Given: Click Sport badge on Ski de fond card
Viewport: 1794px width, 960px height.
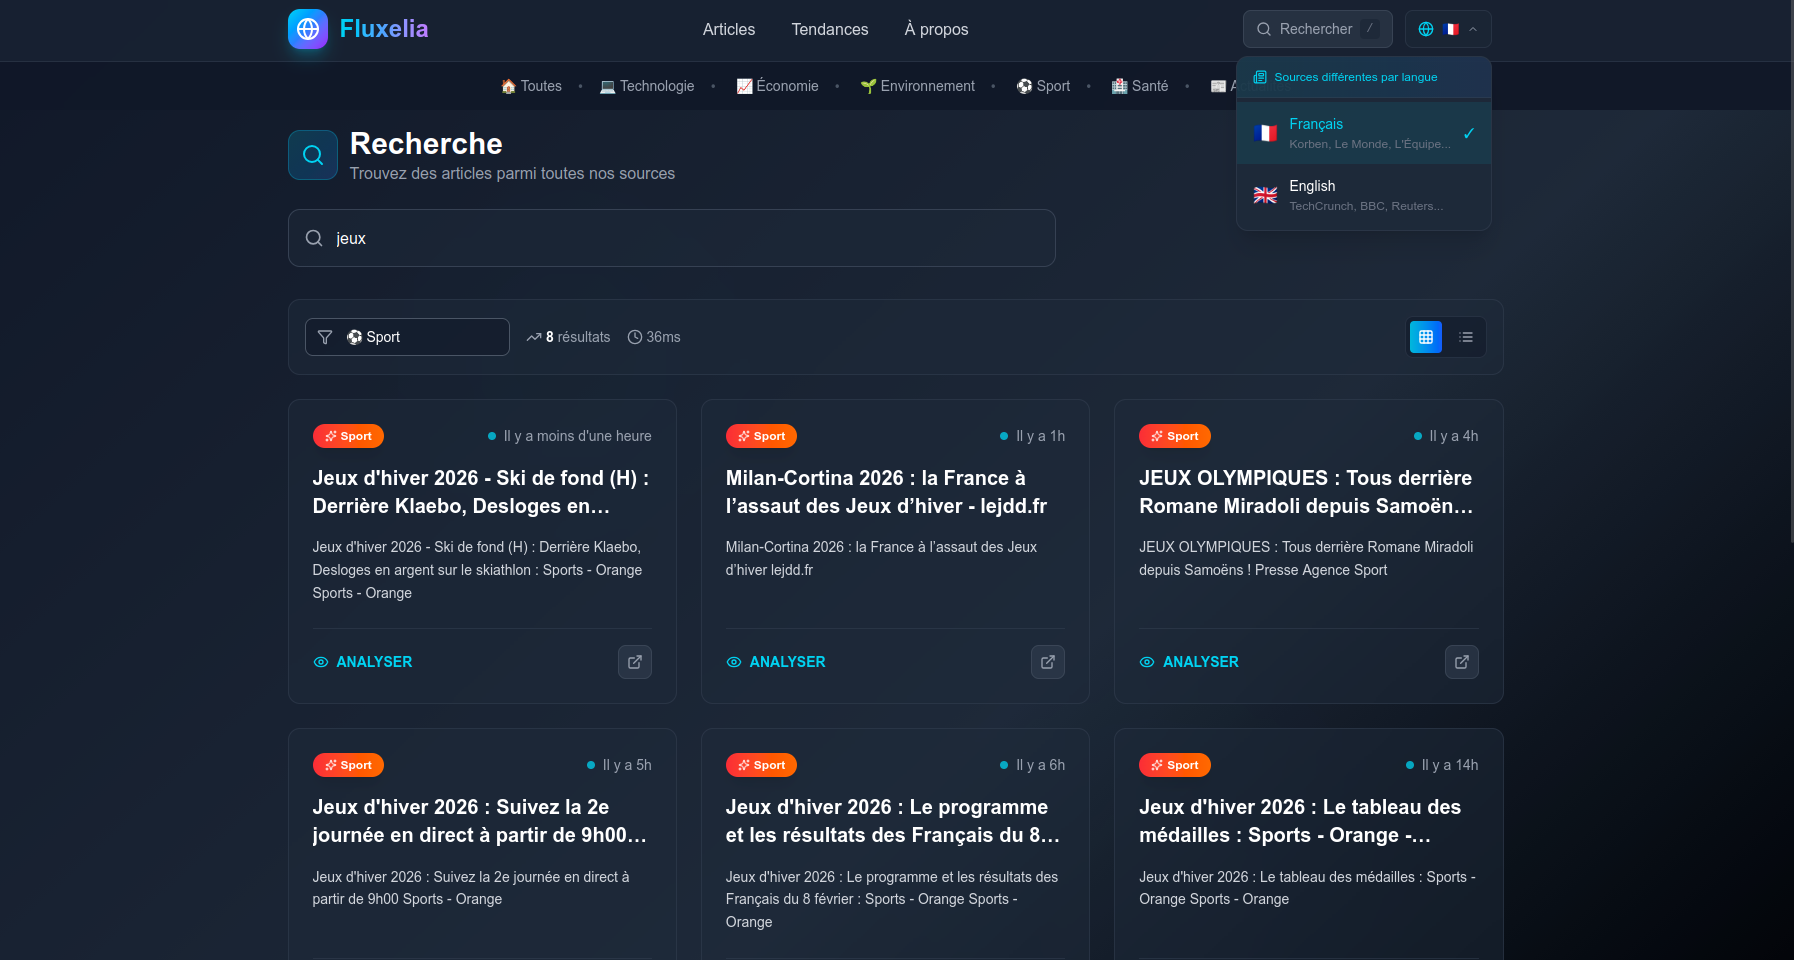Looking at the screenshot, I should [x=348, y=436].
